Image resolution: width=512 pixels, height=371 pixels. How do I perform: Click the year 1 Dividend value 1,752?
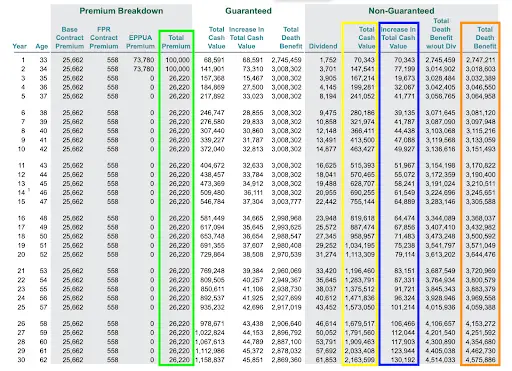pos(328,60)
